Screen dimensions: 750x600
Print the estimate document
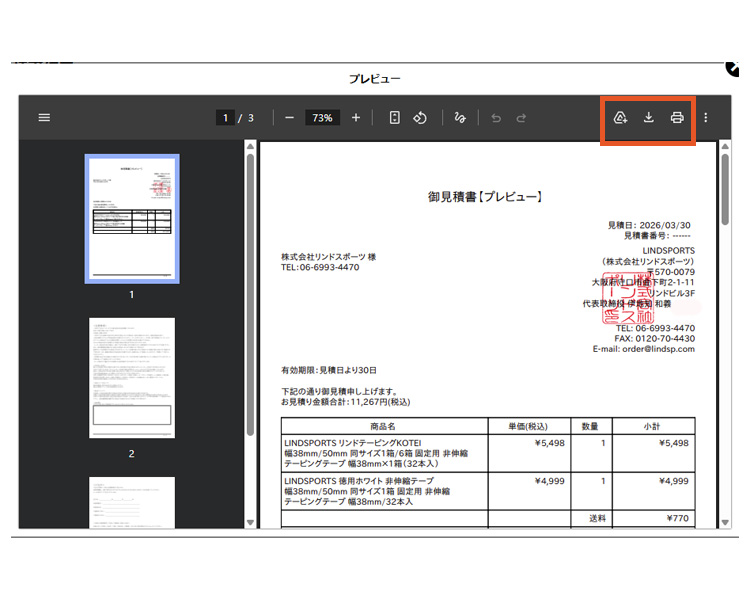click(677, 117)
